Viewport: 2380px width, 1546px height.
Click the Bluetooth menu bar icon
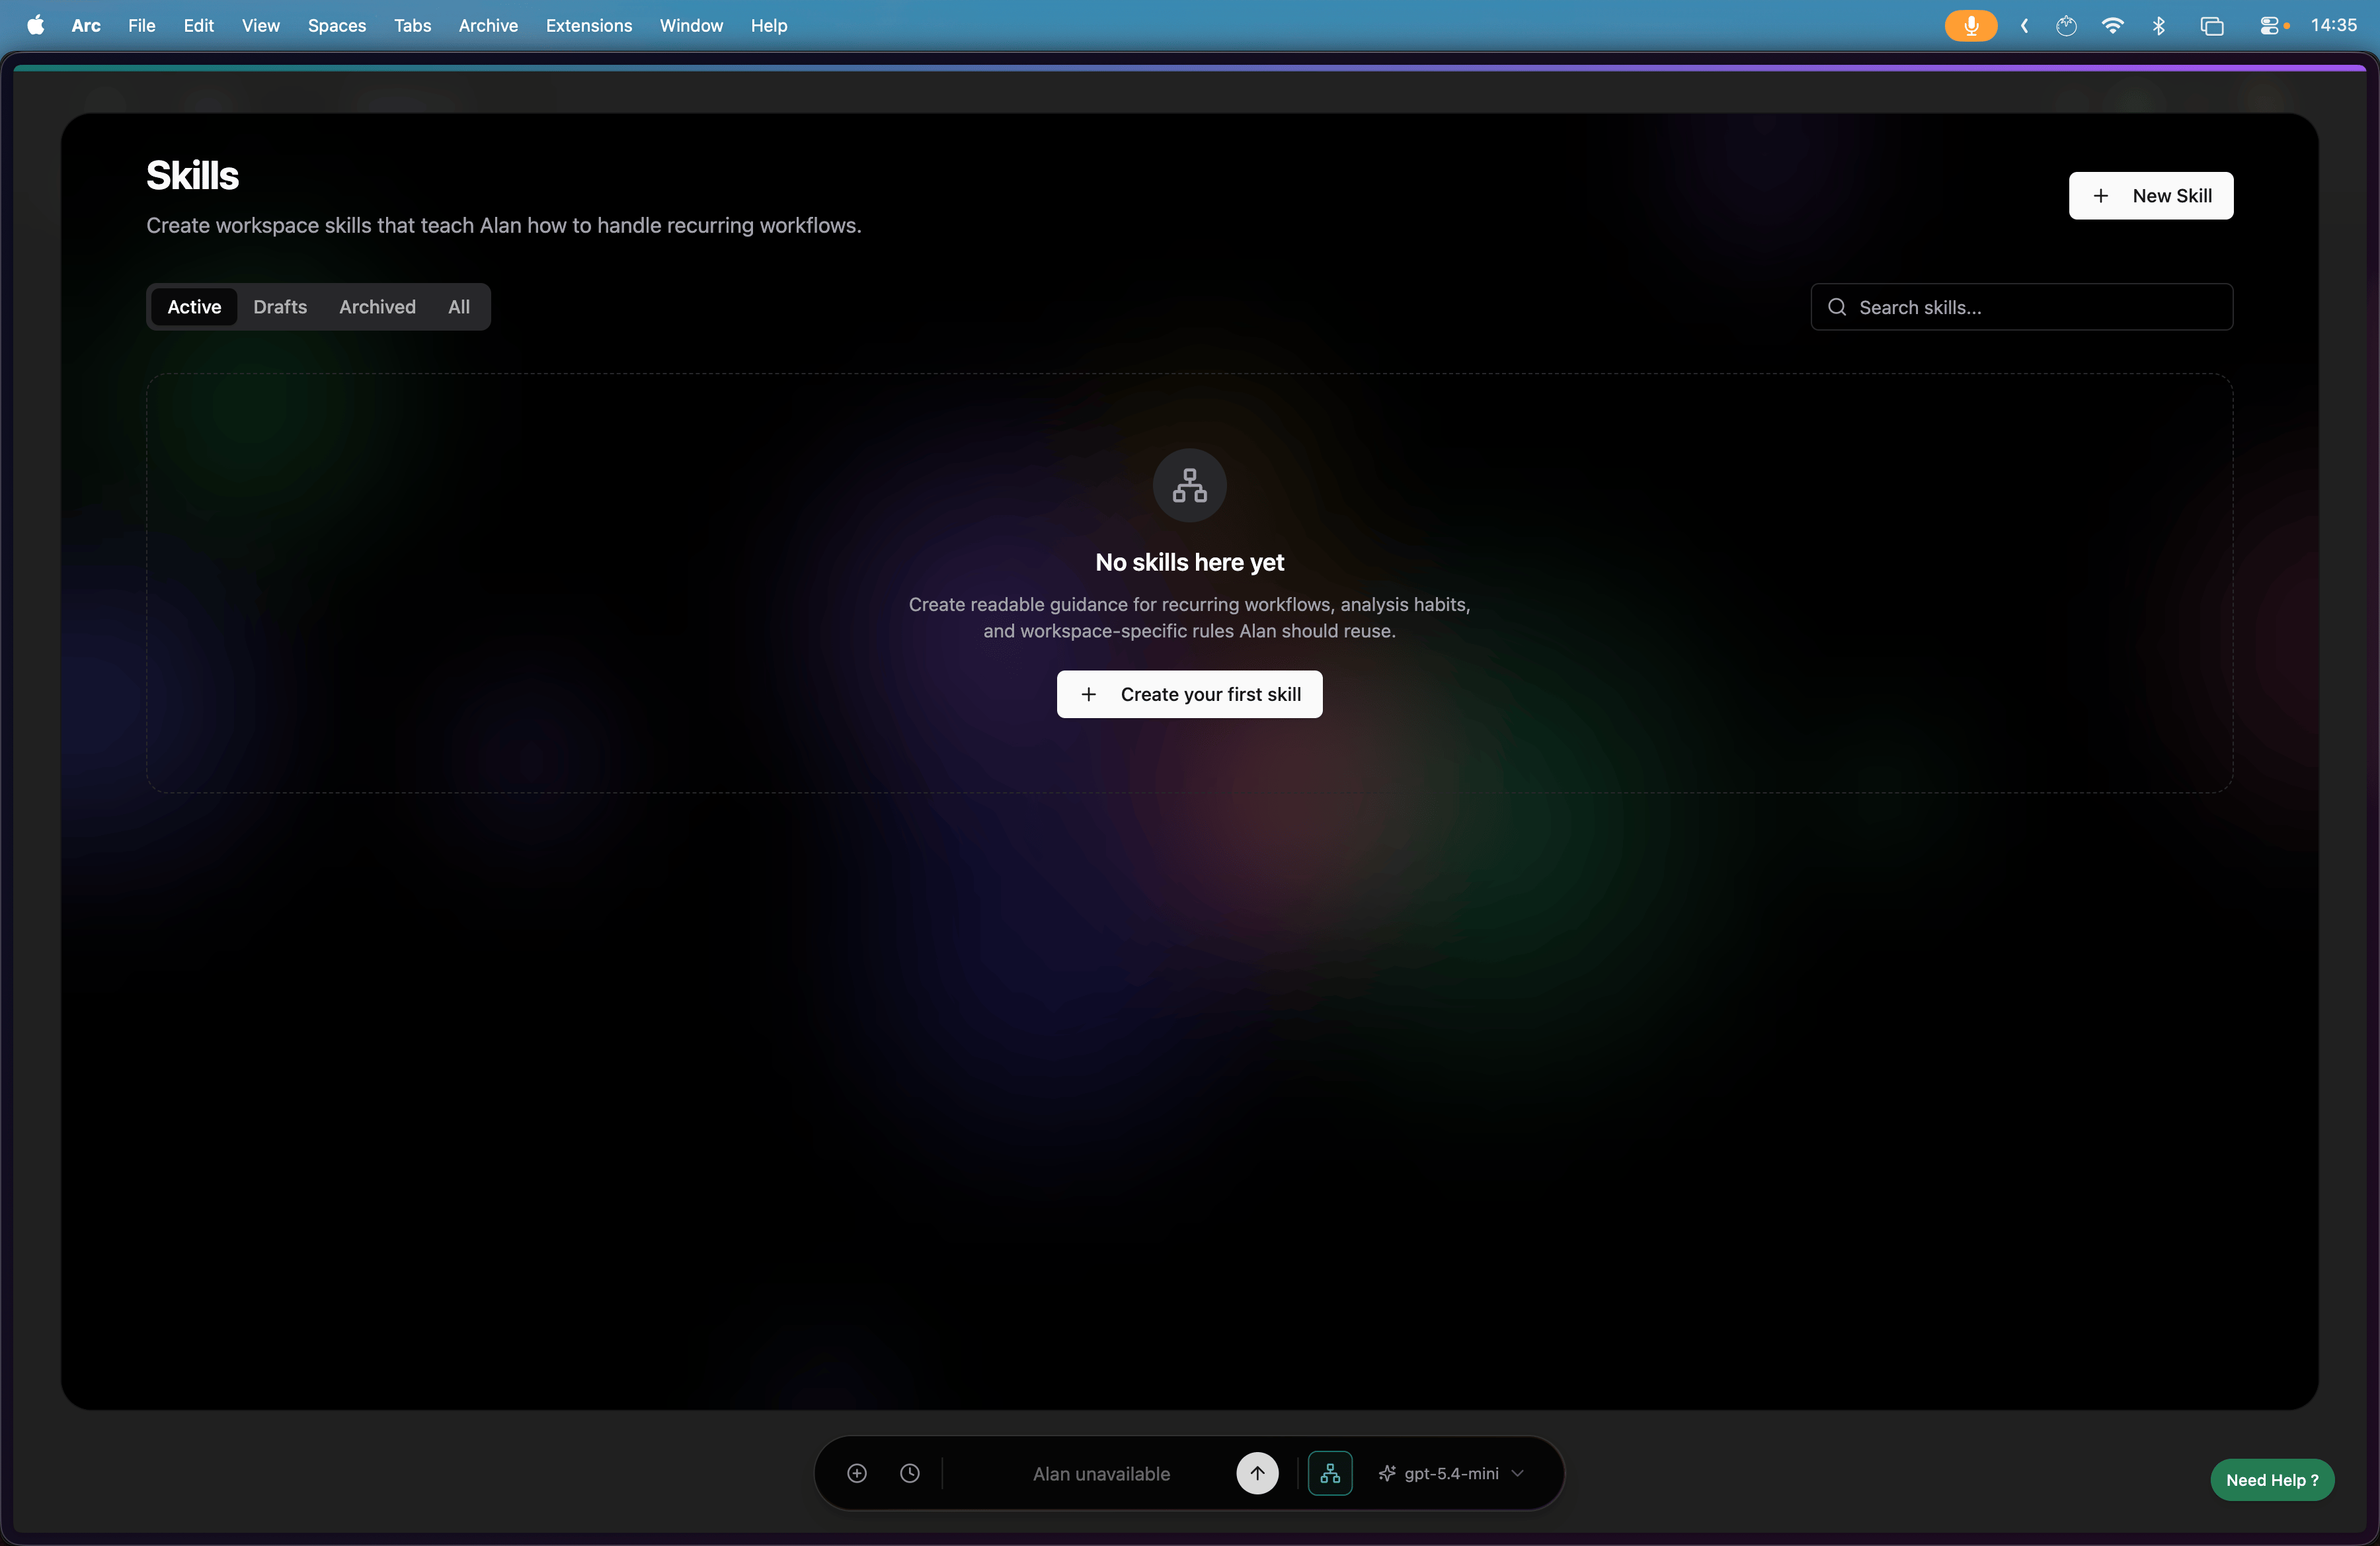tap(2159, 25)
